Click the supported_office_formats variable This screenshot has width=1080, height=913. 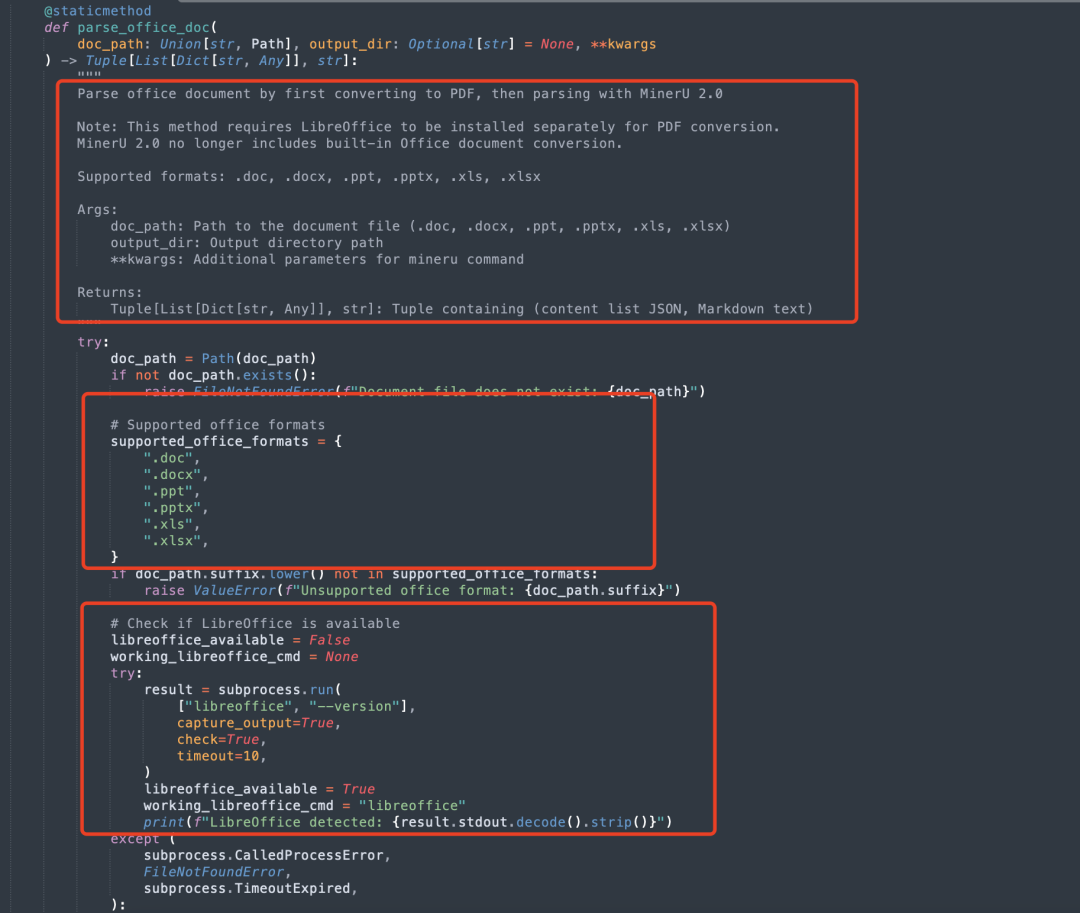[209, 441]
